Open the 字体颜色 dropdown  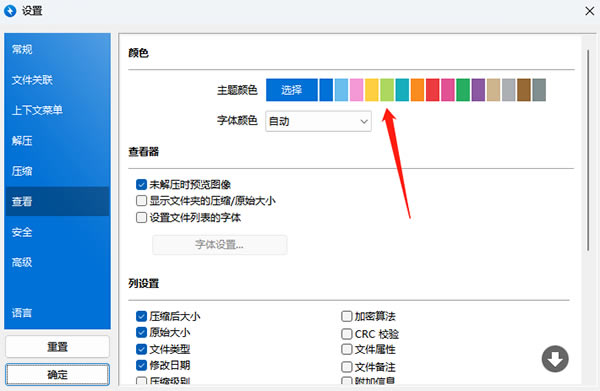point(318,121)
